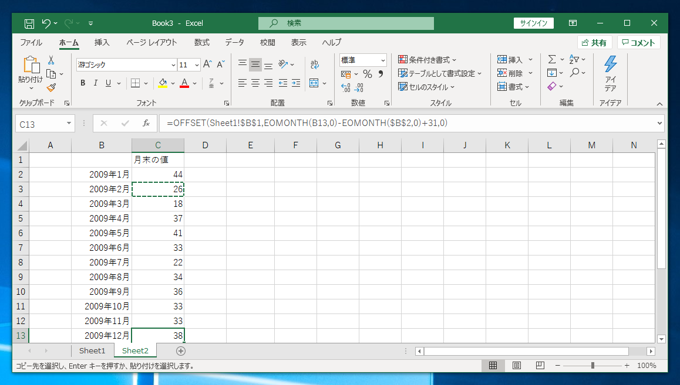Open the fill color dropdown arrow
The image size is (680, 385).
coord(173,83)
